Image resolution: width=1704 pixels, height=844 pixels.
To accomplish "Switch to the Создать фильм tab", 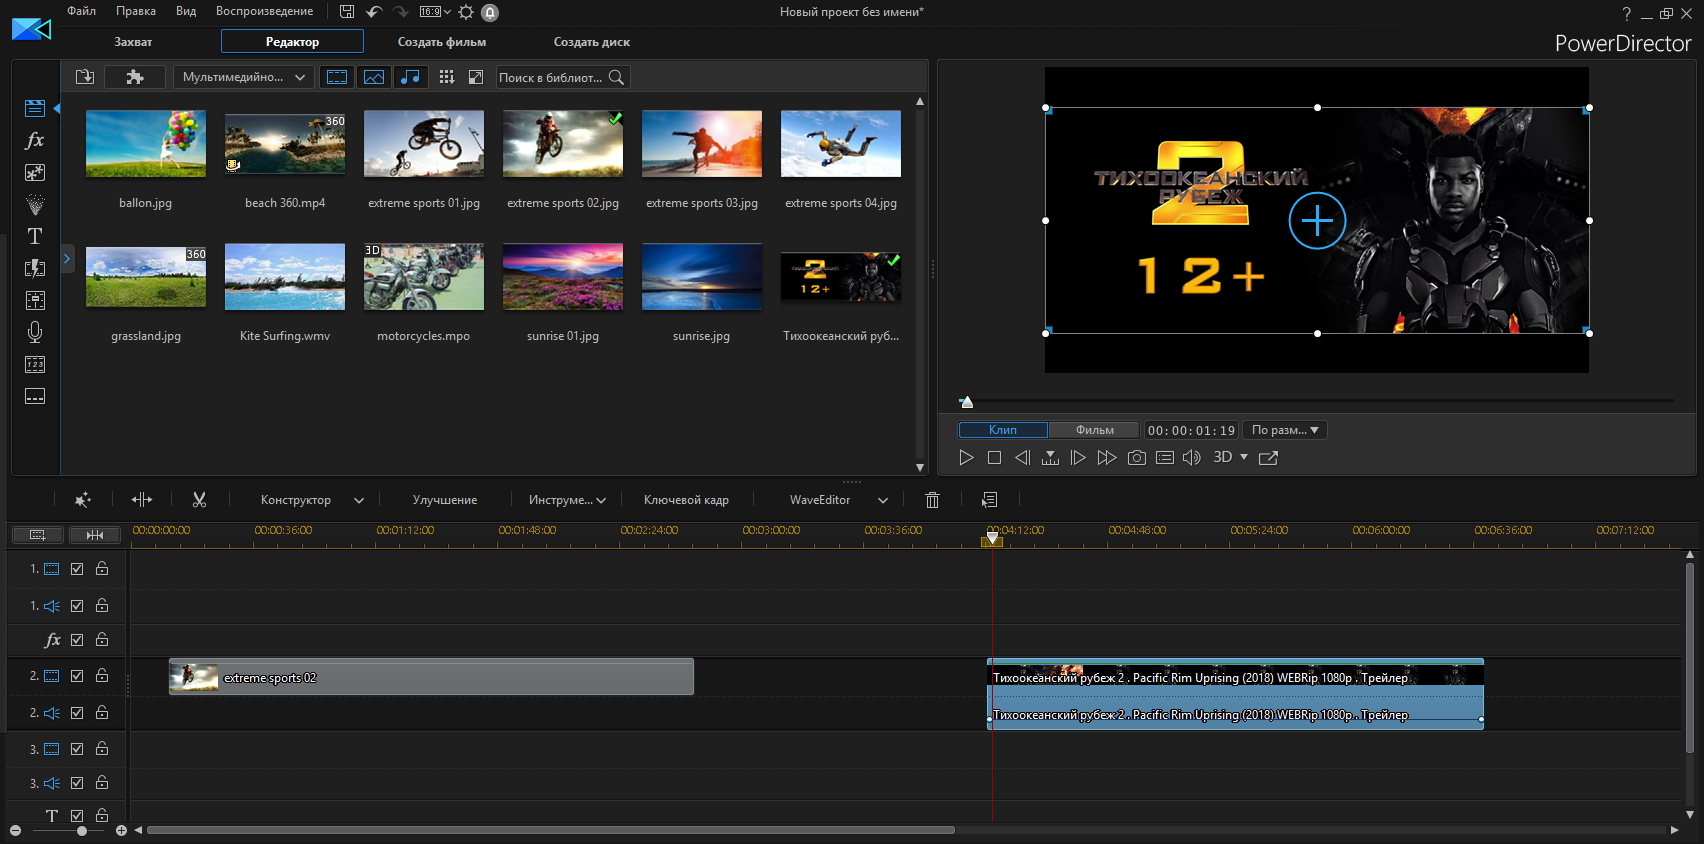I will [442, 42].
